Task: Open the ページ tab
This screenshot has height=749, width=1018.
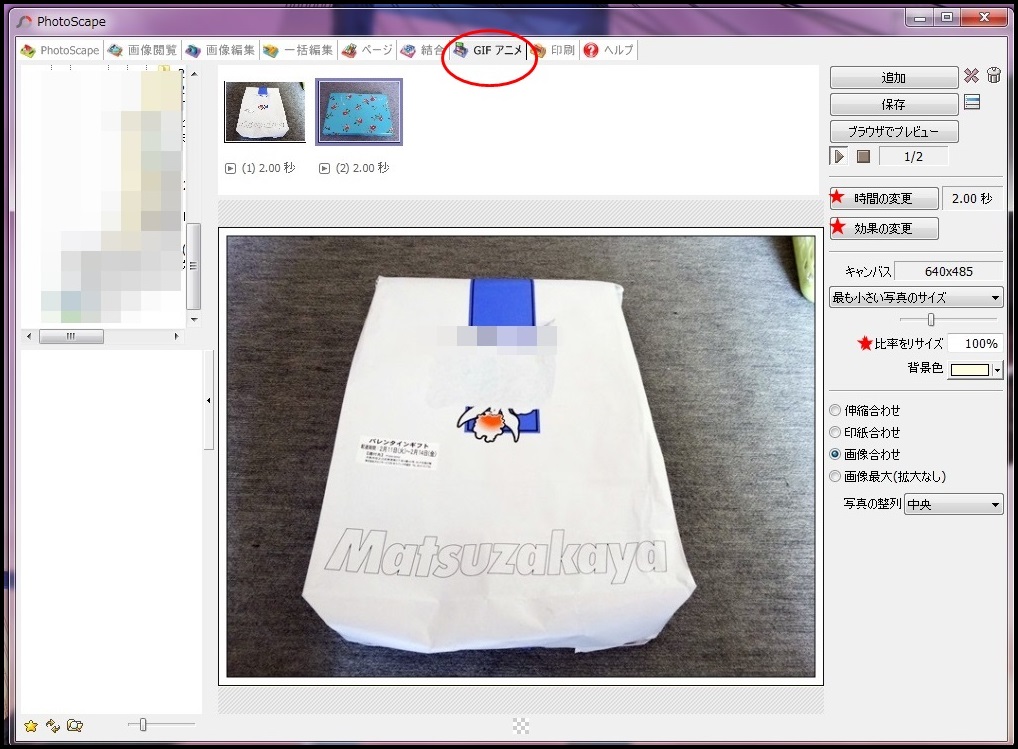Action: 367,50
